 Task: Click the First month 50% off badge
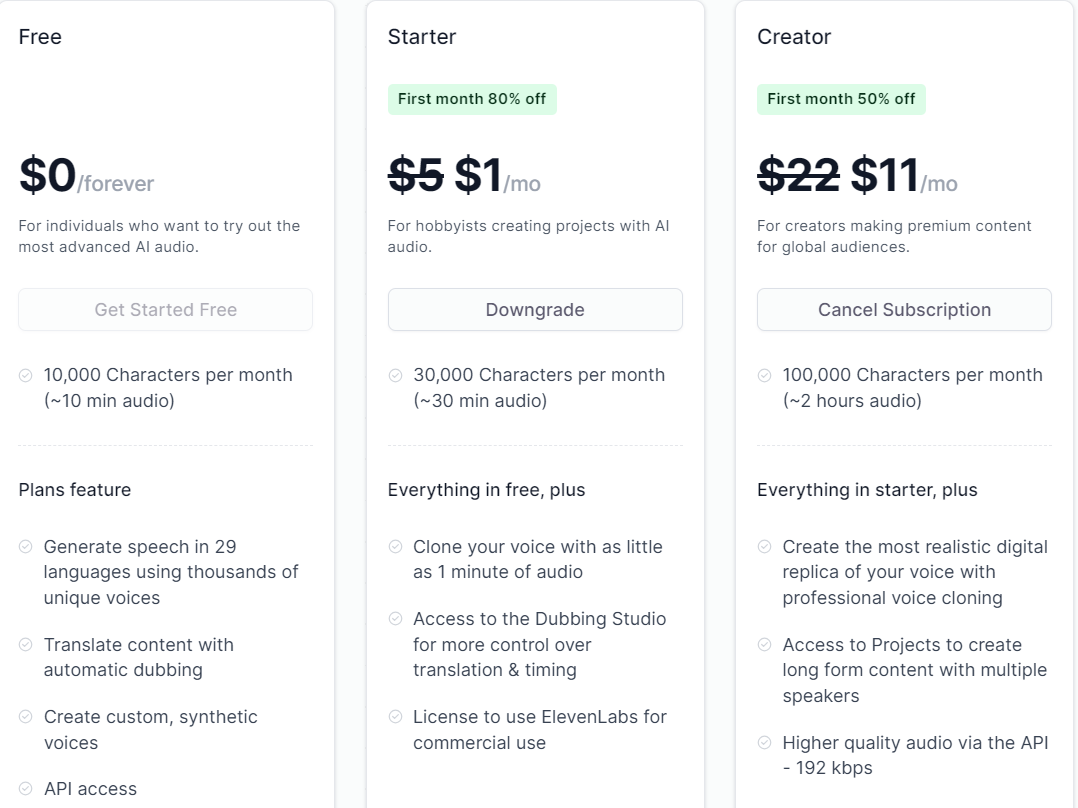(841, 99)
